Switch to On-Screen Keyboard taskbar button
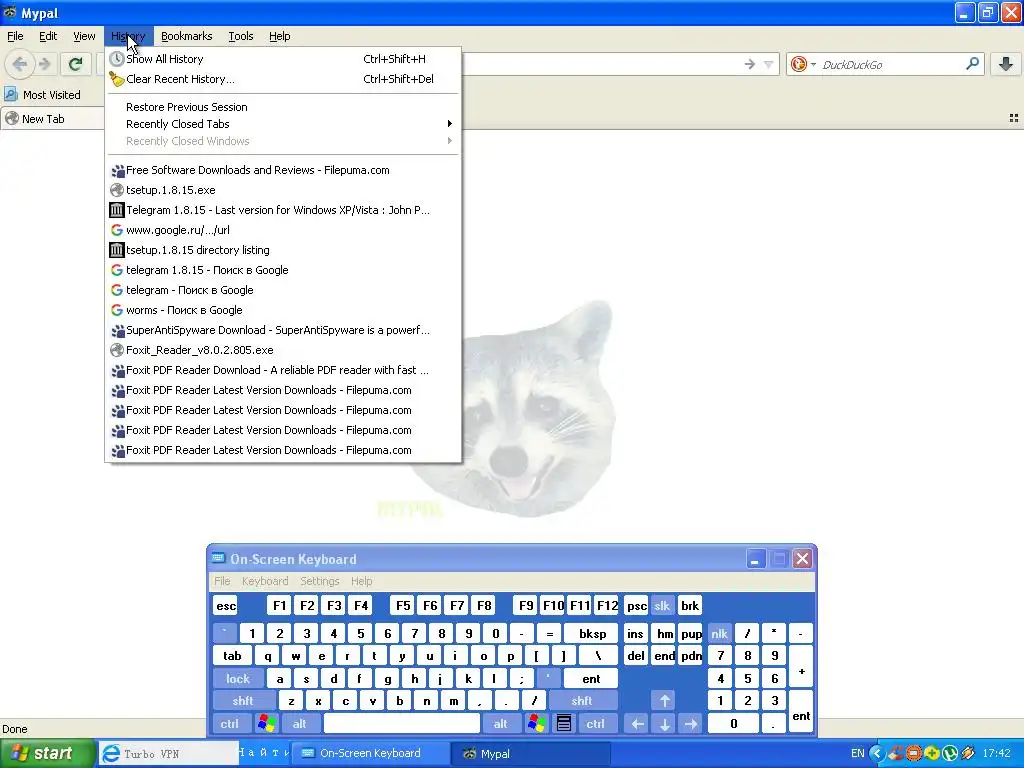The image size is (1024, 768). [369, 754]
